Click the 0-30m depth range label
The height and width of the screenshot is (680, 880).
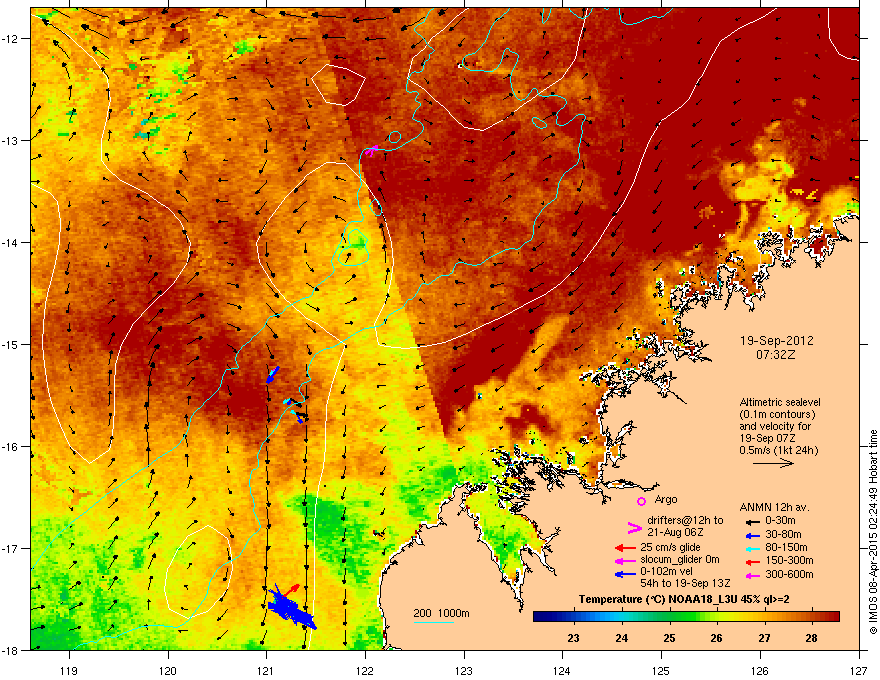pos(780,521)
